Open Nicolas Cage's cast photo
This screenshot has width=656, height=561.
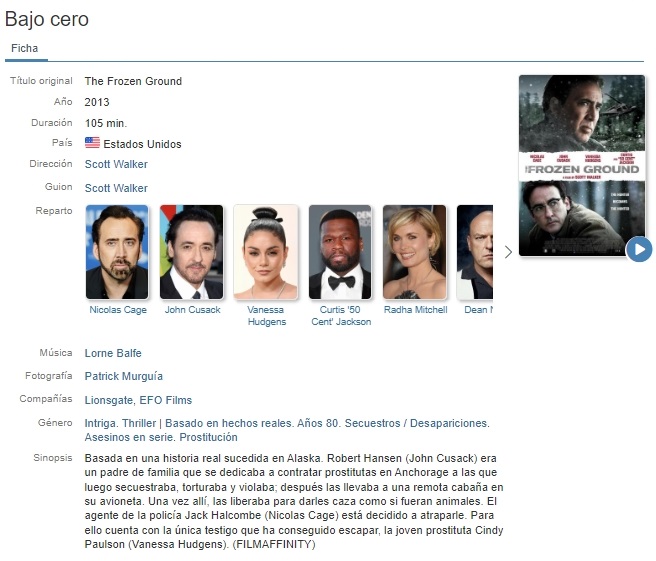(117, 252)
